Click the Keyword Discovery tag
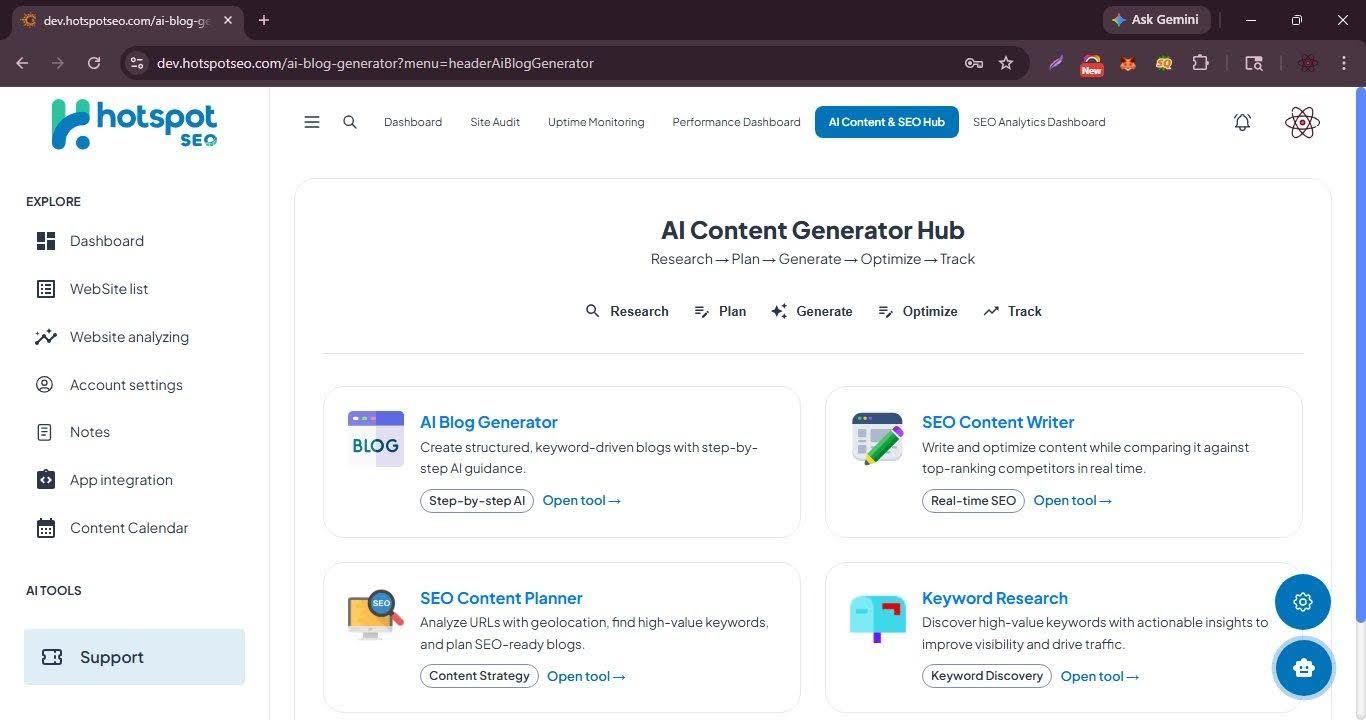The height and width of the screenshot is (720, 1366). (987, 676)
